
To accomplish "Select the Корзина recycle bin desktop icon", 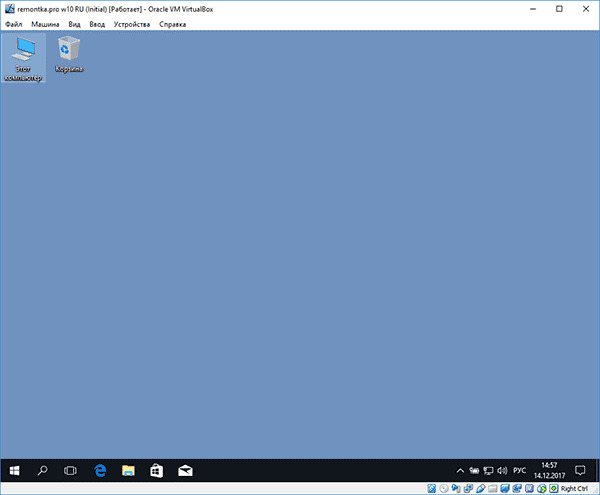I will click(x=69, y=54).
